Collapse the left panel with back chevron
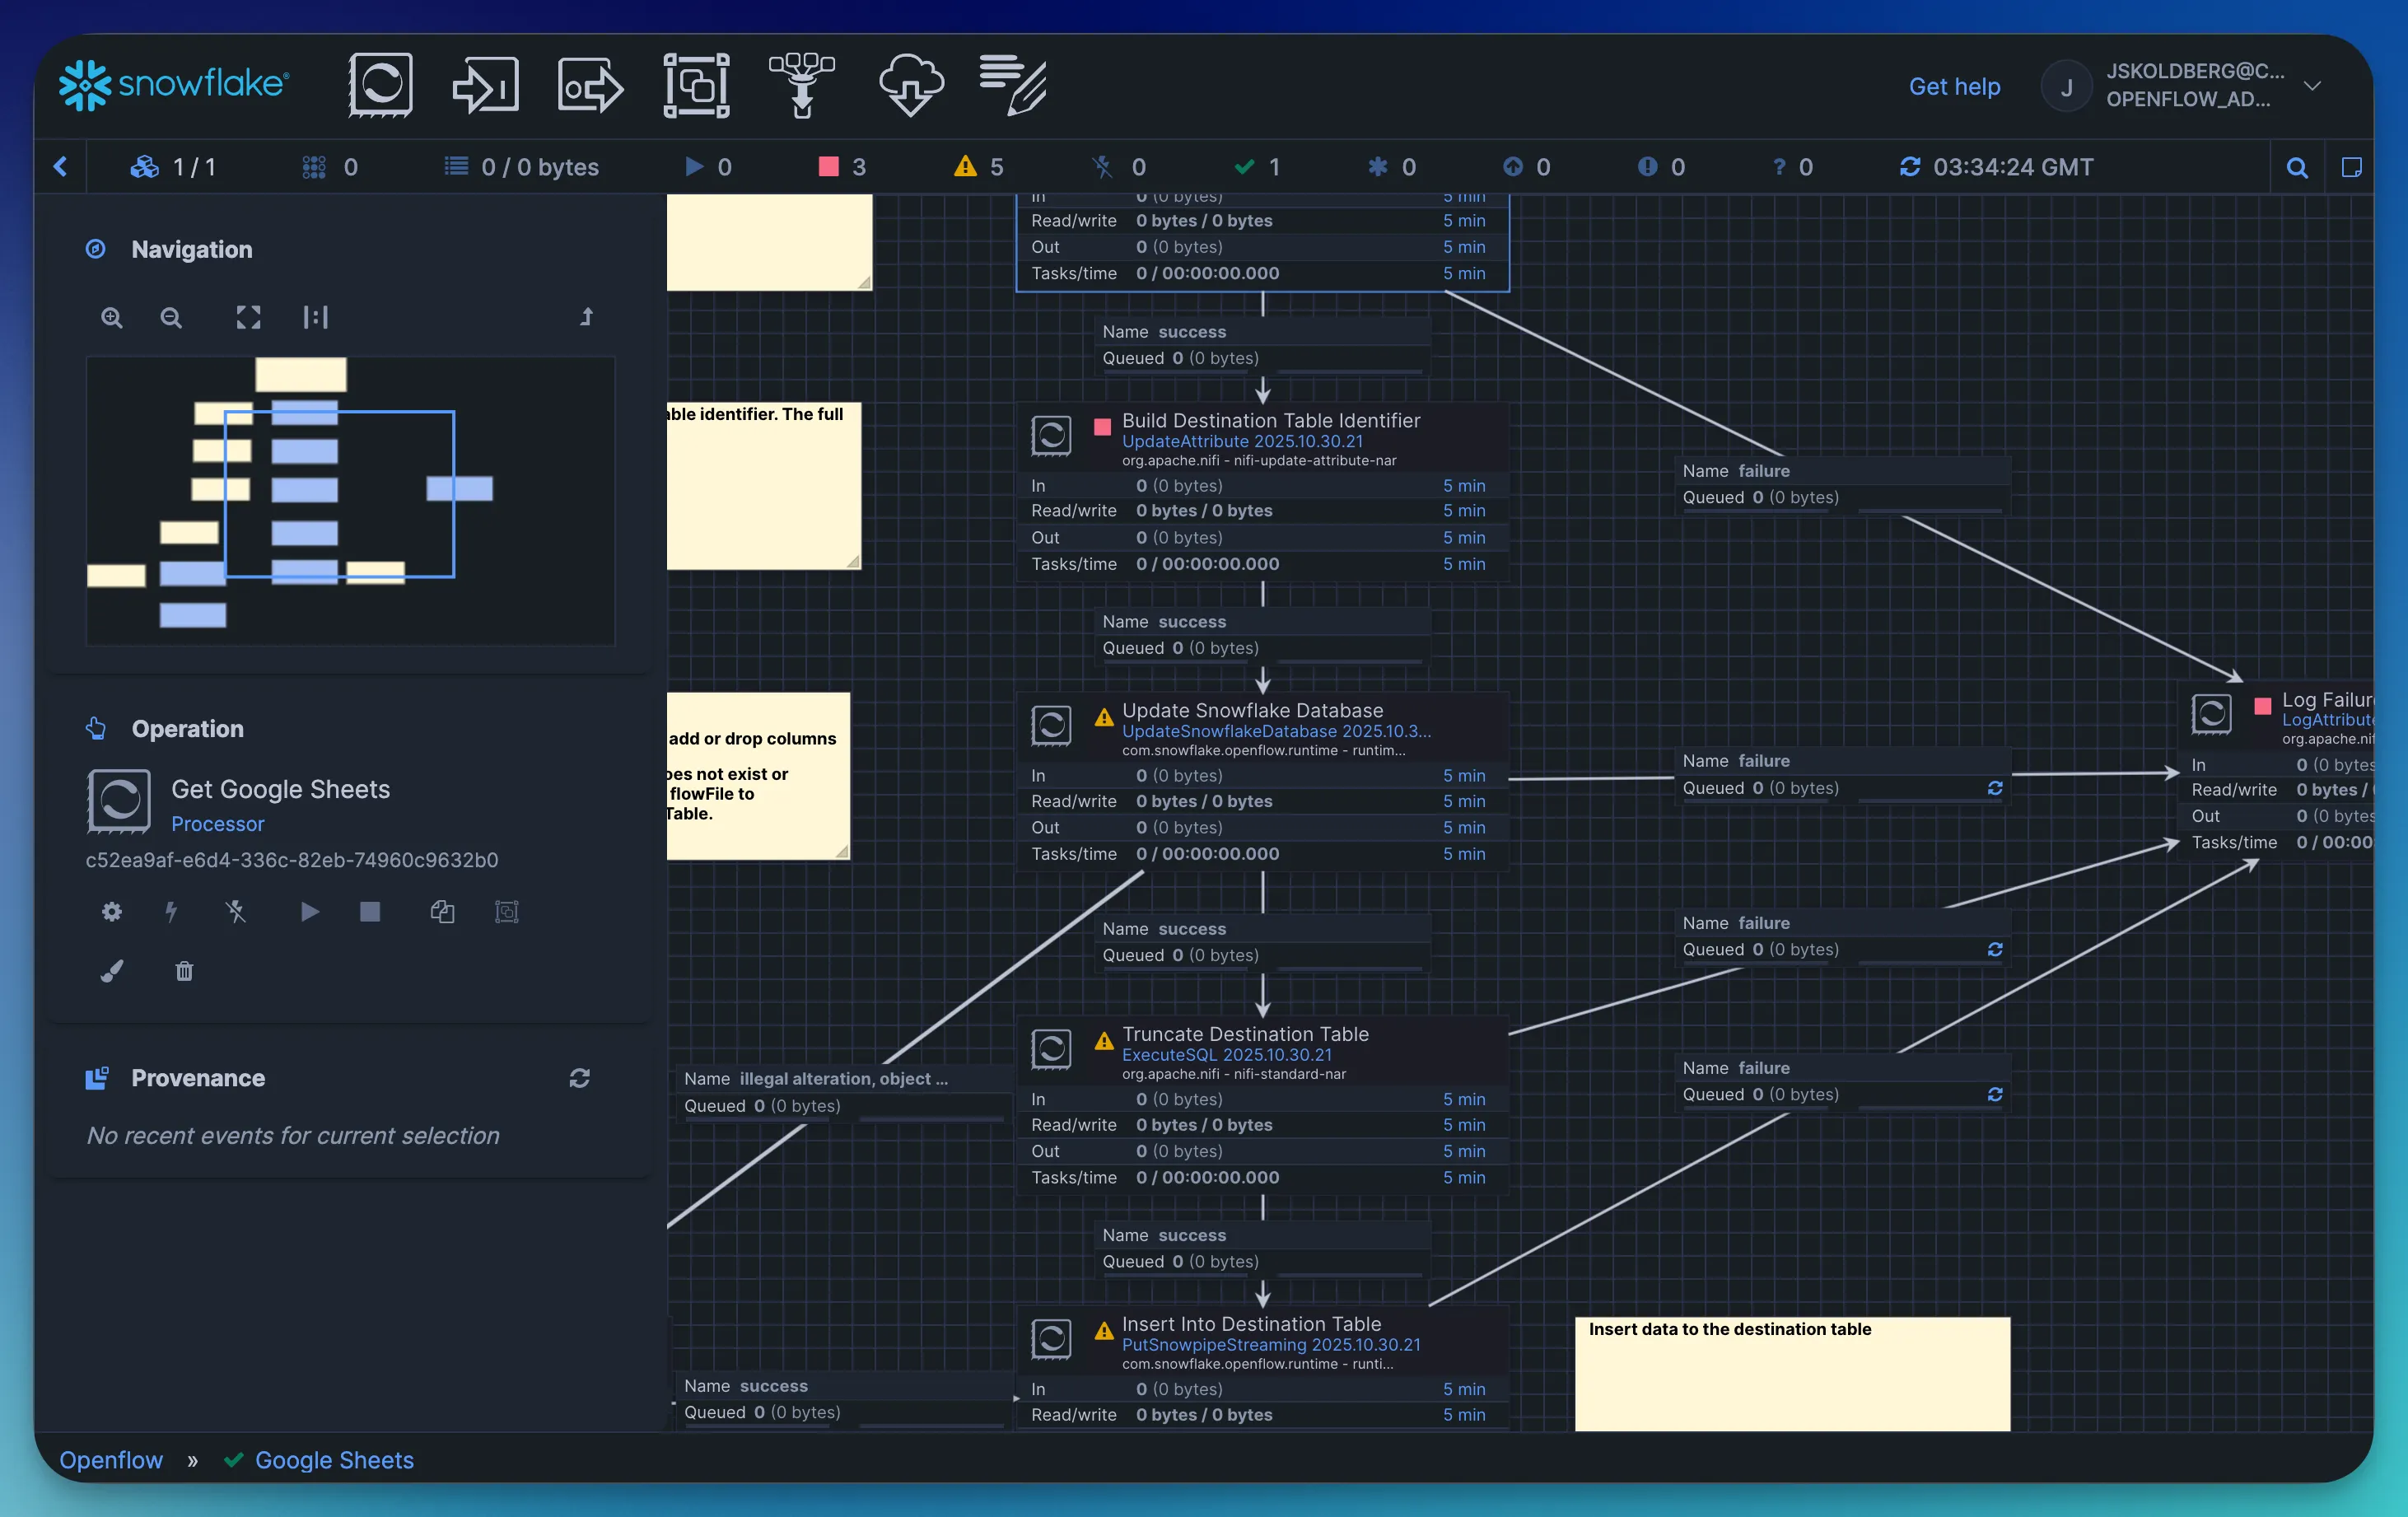The width and height of the screenshot is (2408, 1517). [60, 166]
